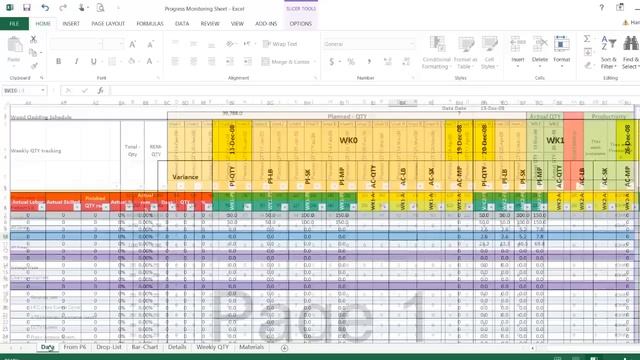Viewport: 640px width, 360px height.
Task: Toggle Wrap Text
Action: (x=280, y=44)
